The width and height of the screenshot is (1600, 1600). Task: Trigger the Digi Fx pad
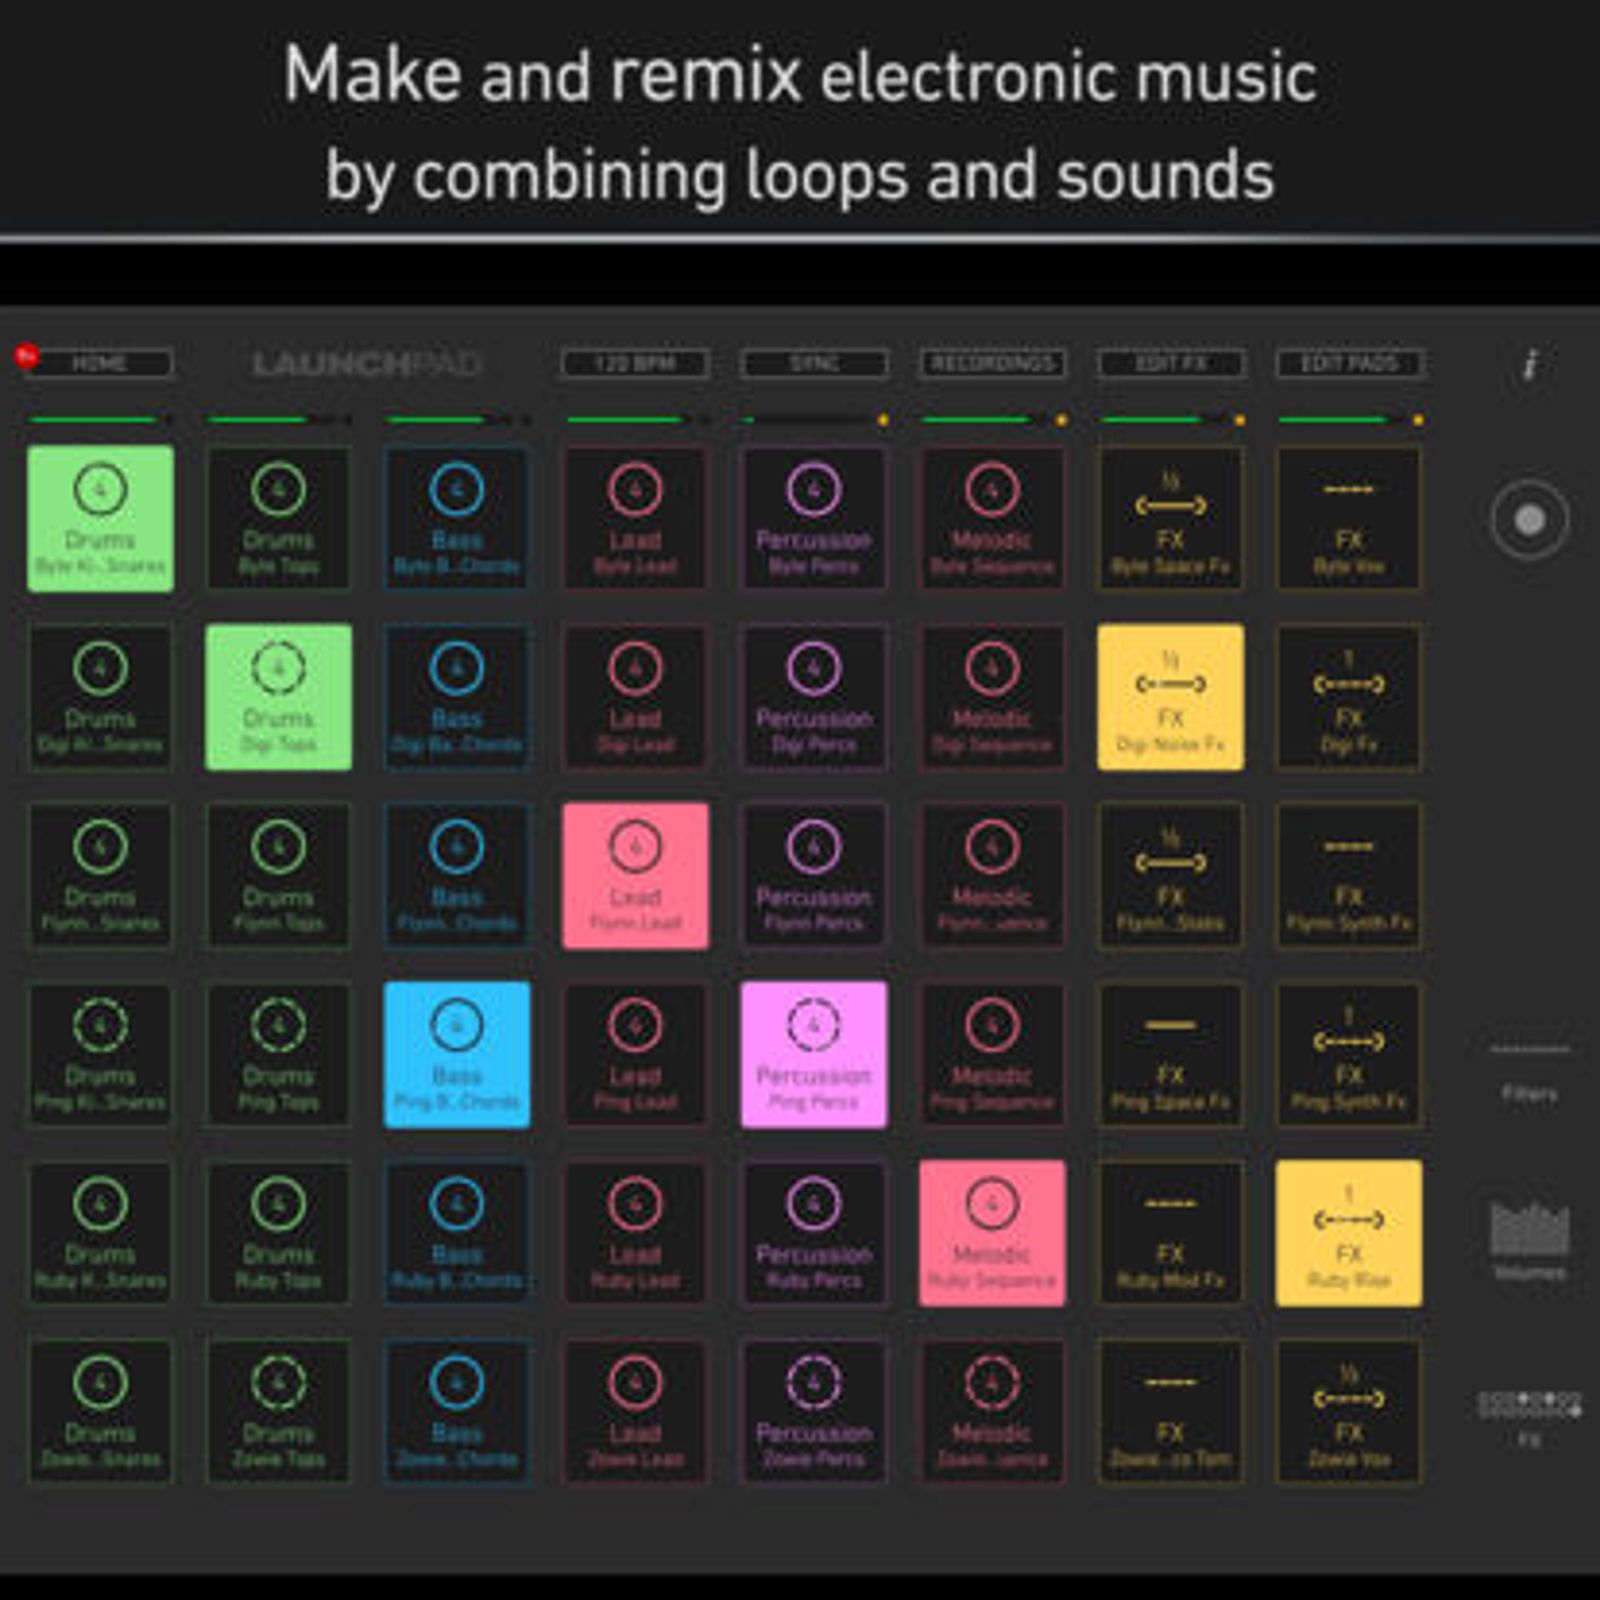point(1349,697)
